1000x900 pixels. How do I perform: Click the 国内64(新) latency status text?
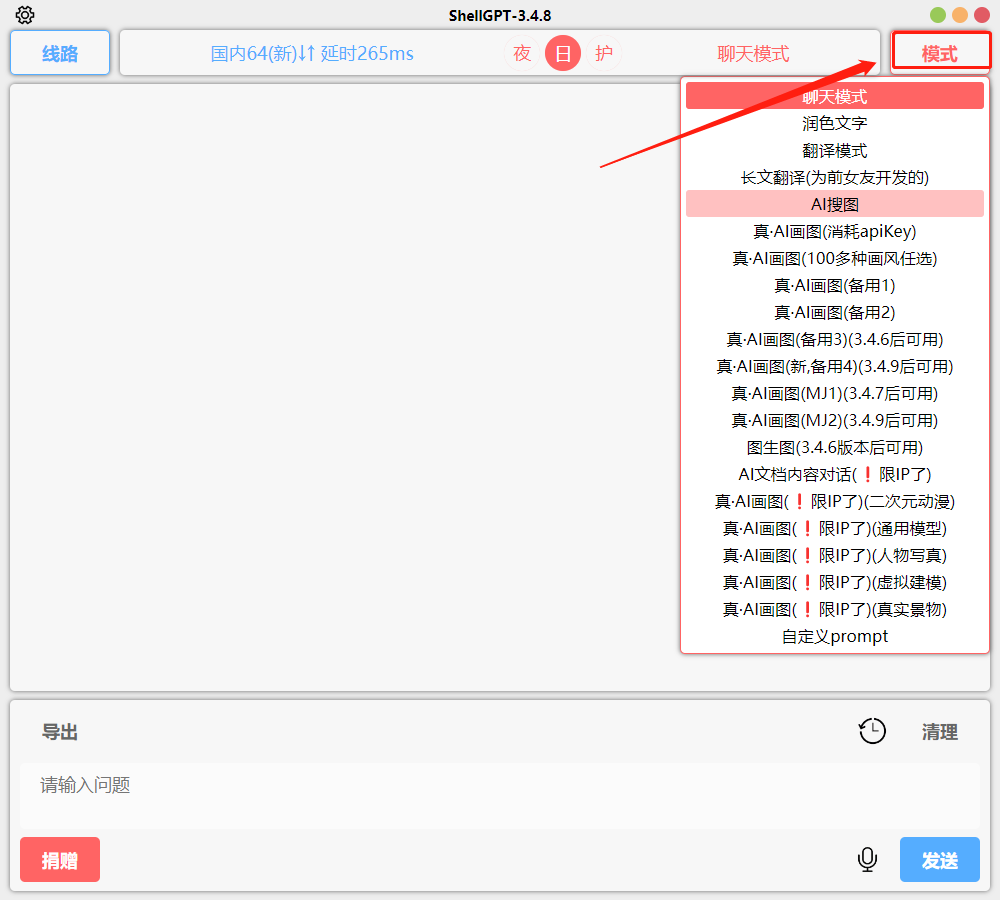[312, 54]
